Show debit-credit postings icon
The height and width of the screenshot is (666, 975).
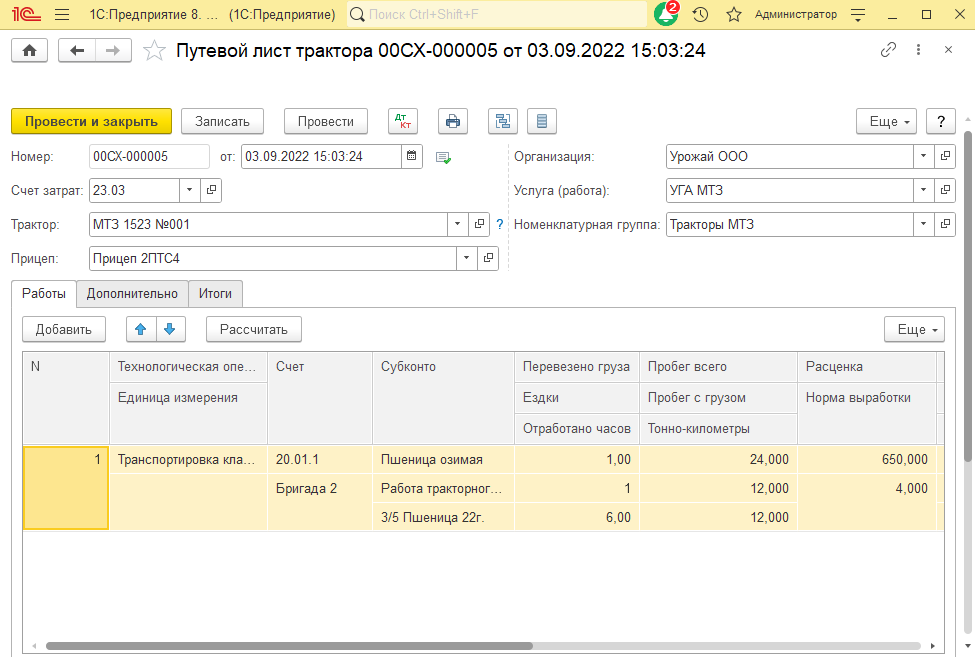pyautogui.click(x=403, y=121)
